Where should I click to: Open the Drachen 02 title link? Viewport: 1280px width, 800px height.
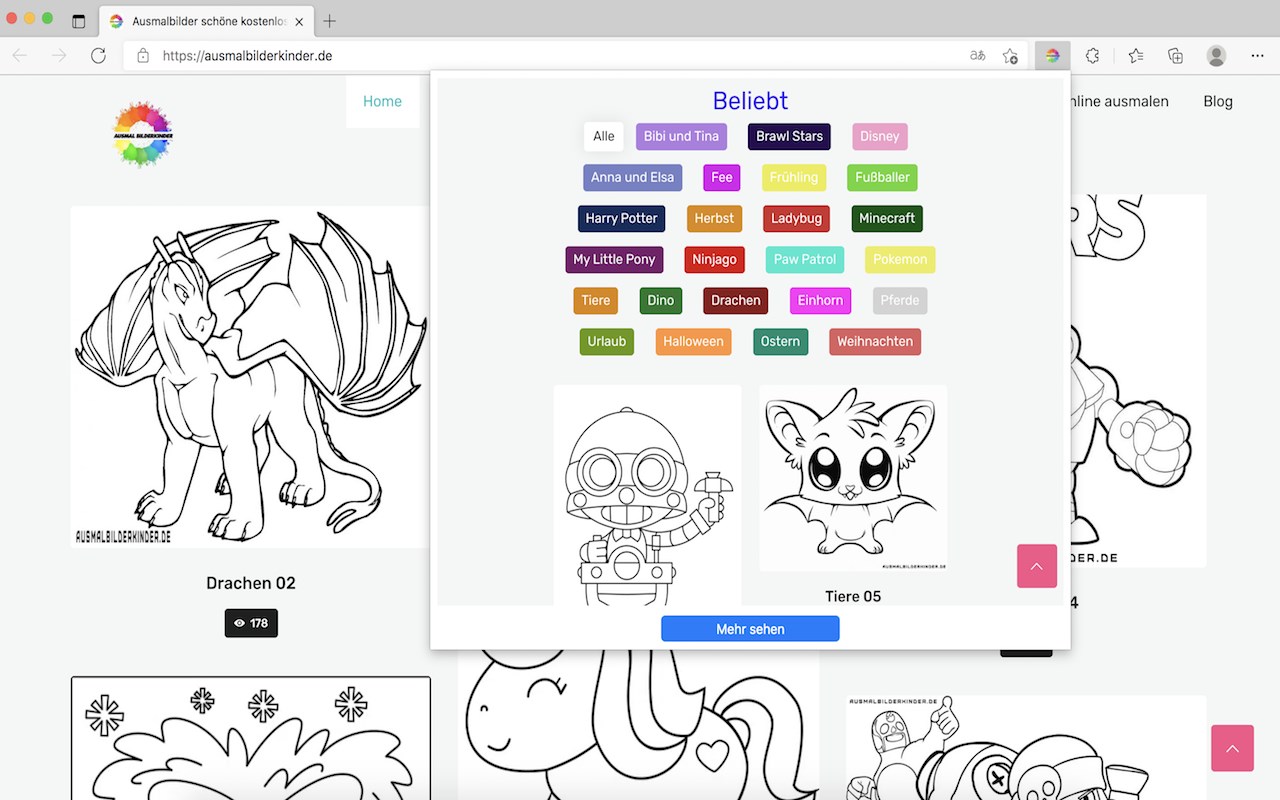[x=251, y=583]
